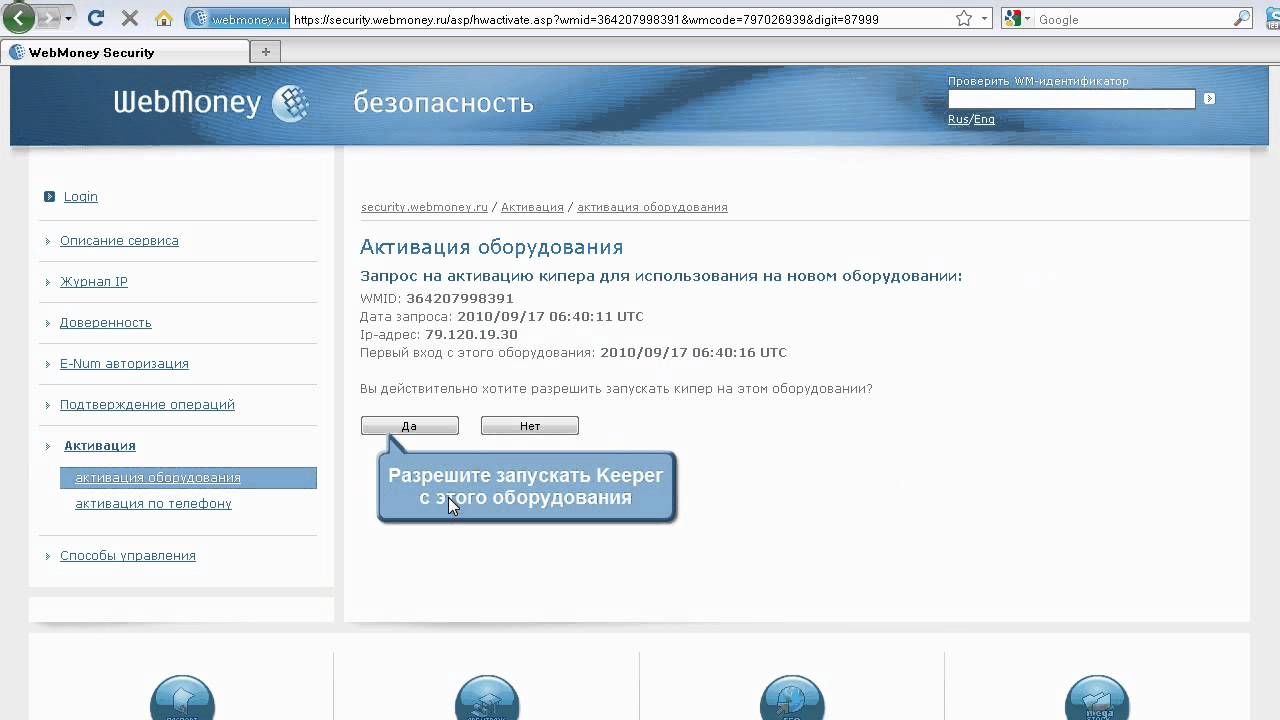Click security.webmoney.ru breadcrumb link
1280x720 pixels.
coord(424,207)
